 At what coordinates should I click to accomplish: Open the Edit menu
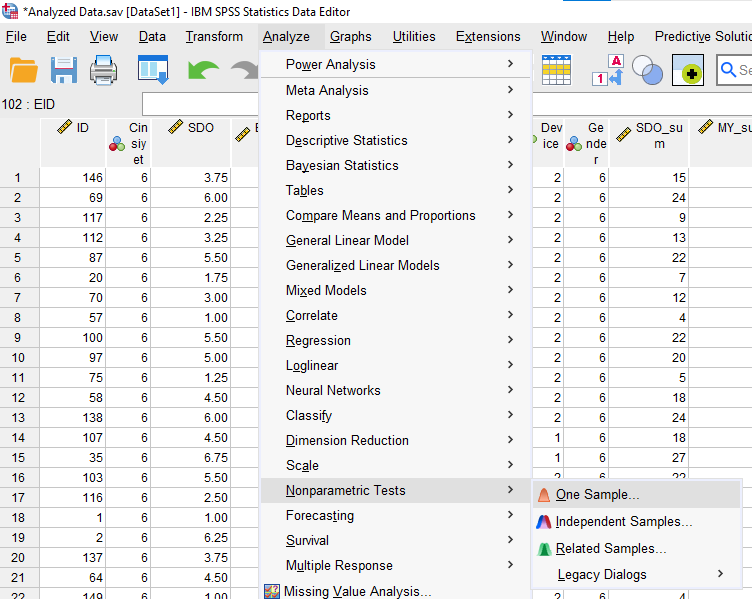[58, 36]
